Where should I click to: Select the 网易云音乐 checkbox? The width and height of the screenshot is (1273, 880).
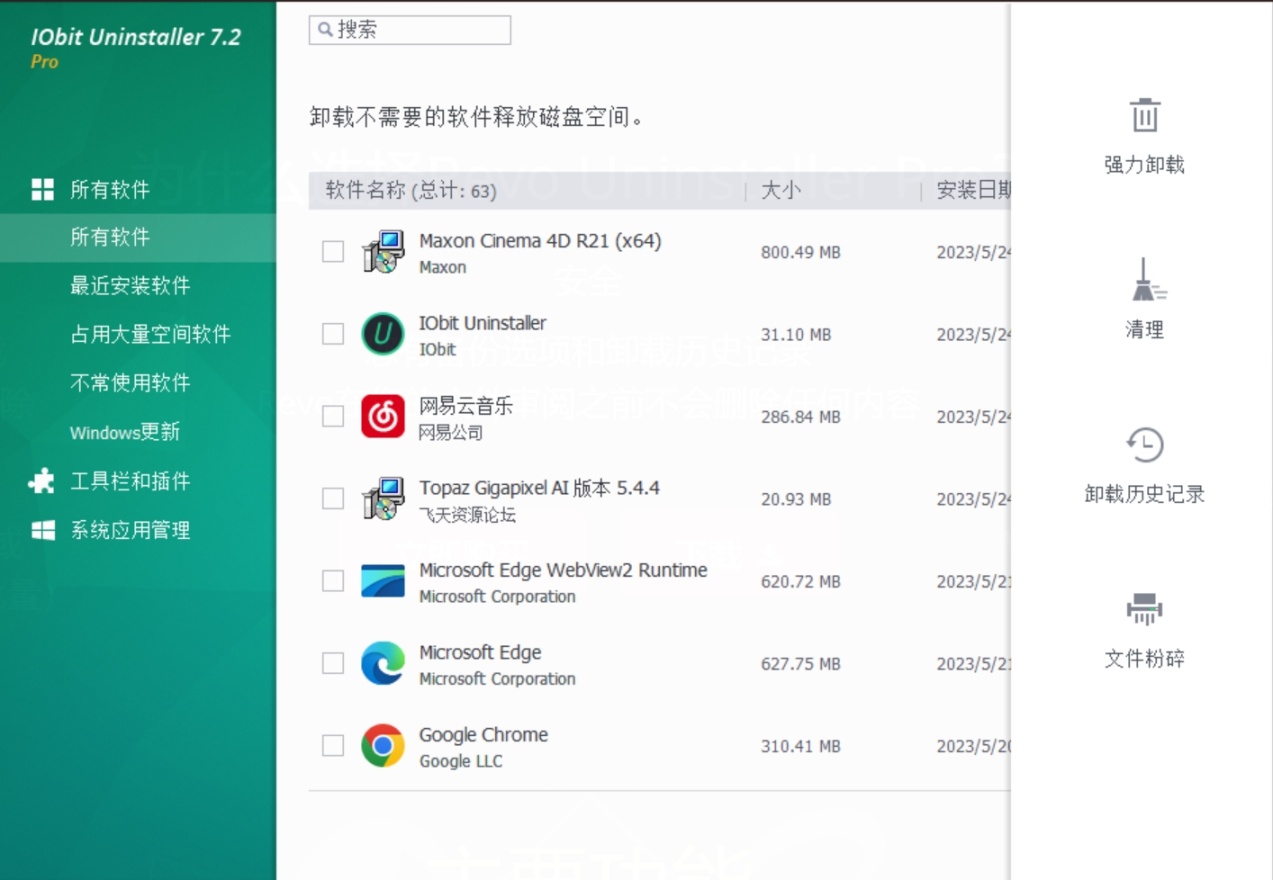click(x=333, y=416)
